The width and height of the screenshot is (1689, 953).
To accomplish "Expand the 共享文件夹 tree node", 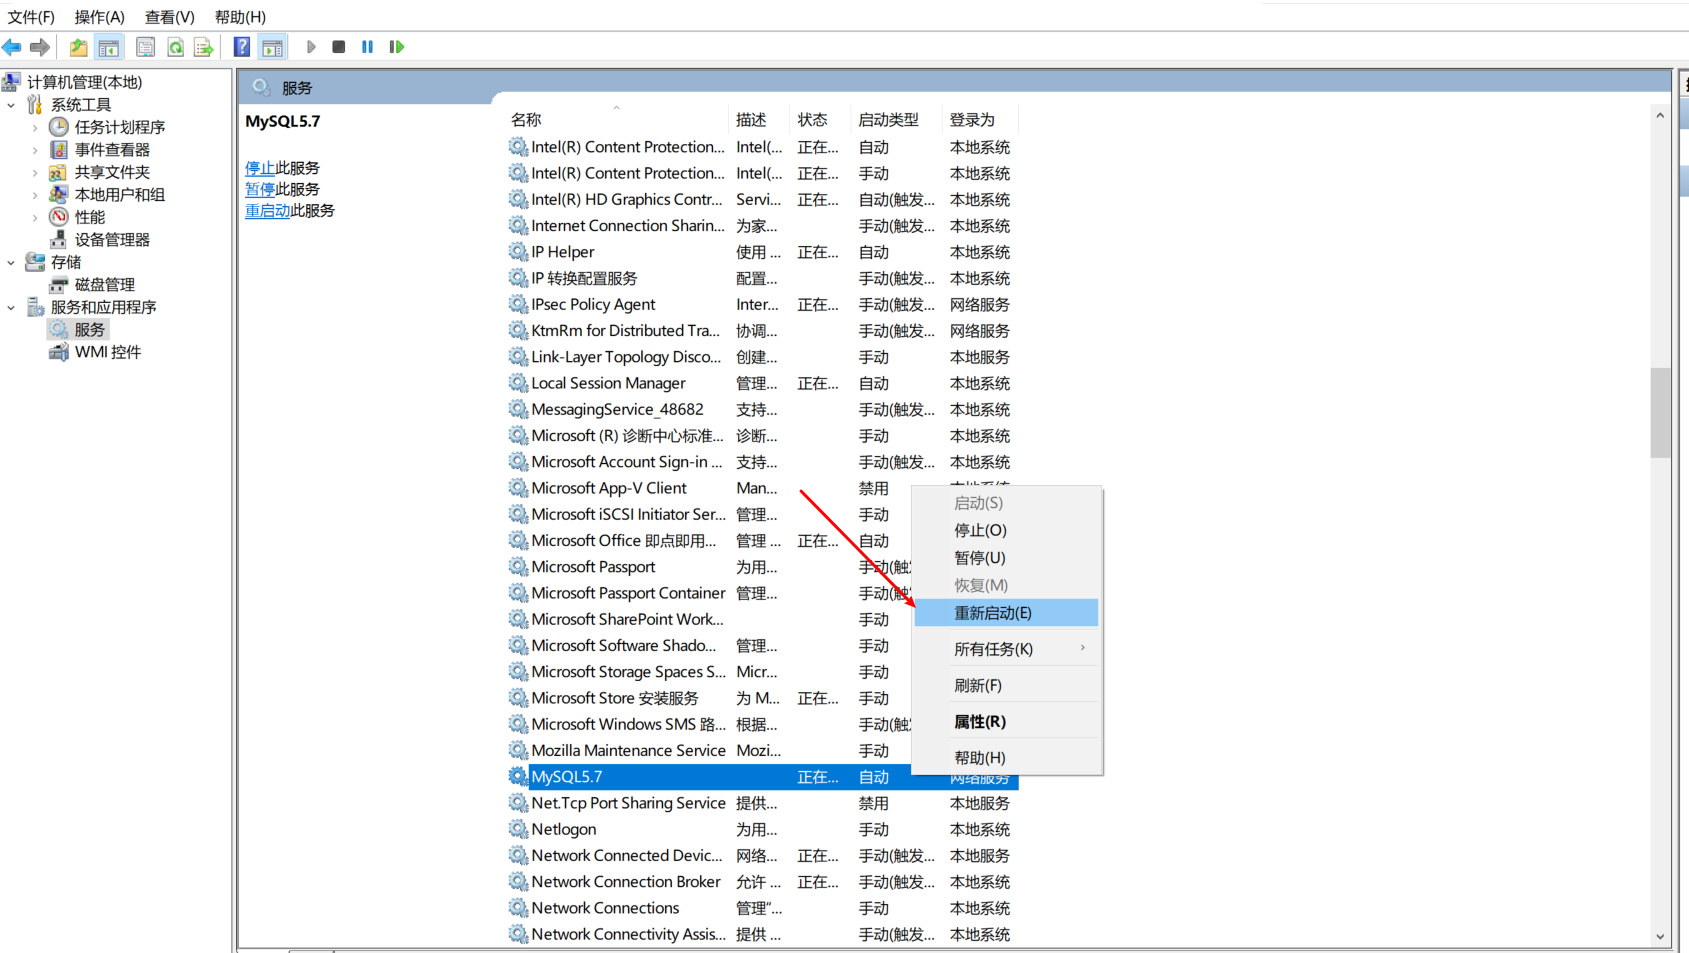I will click(35, 172).
